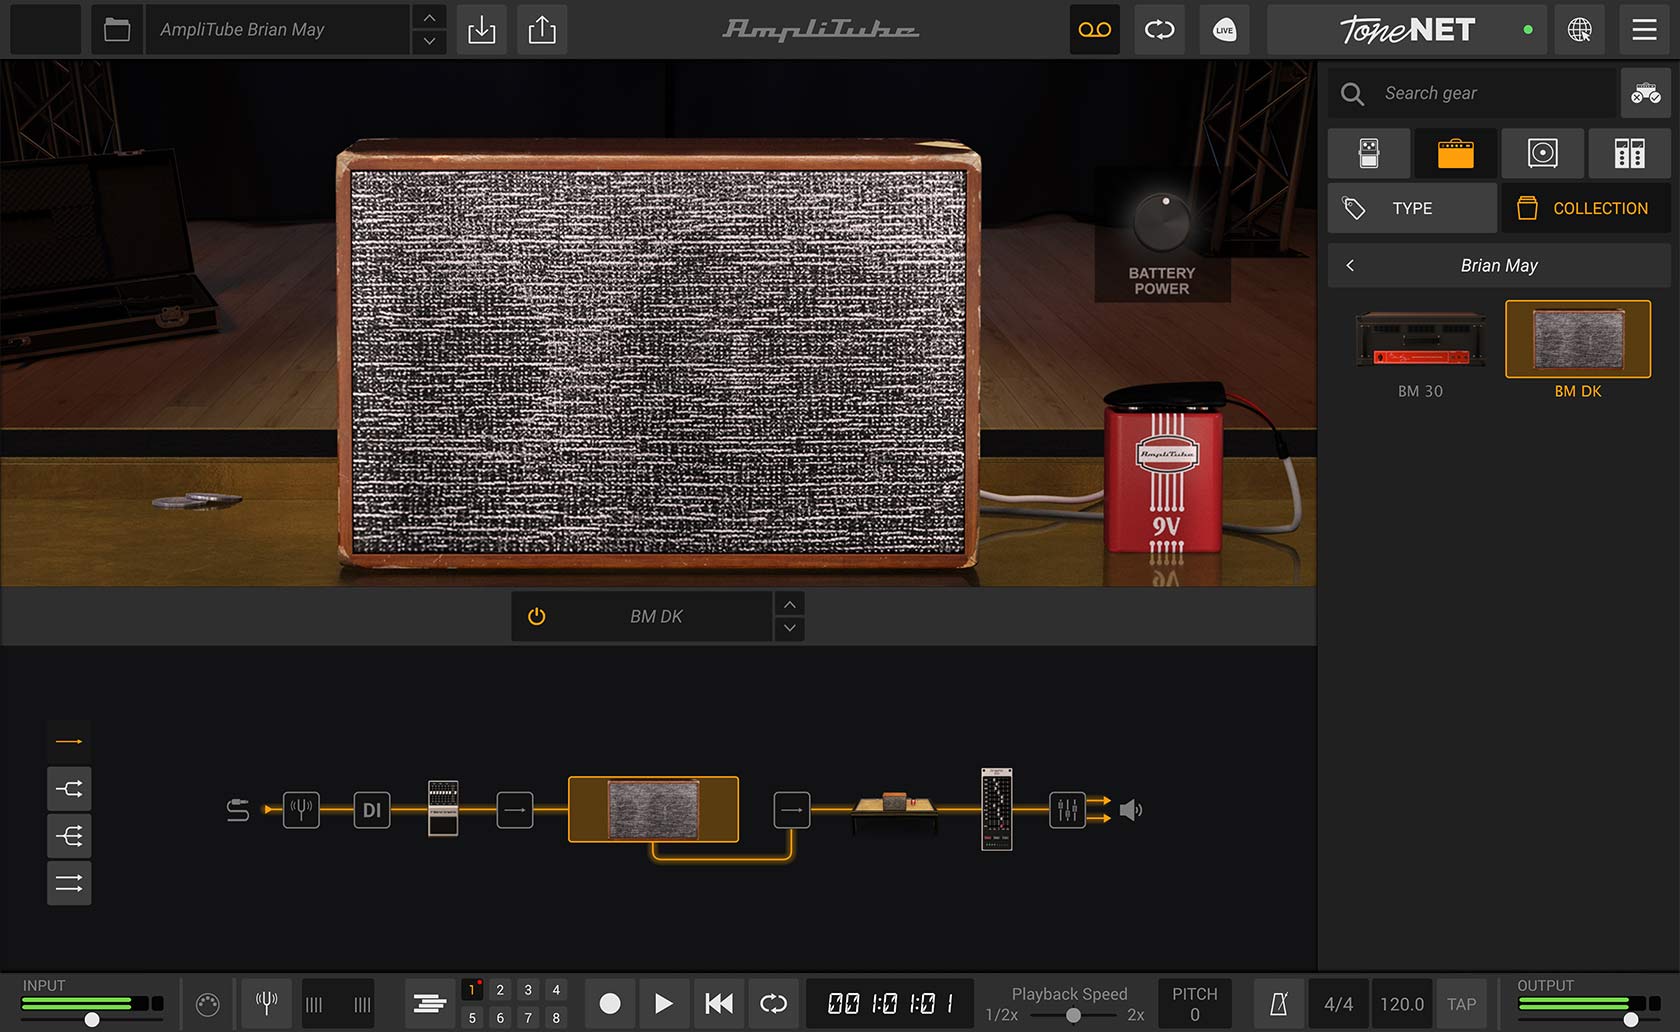Viewport: 1680px width, 1032px height.
Task: Select recorder track 1
Action: [472, 990]
